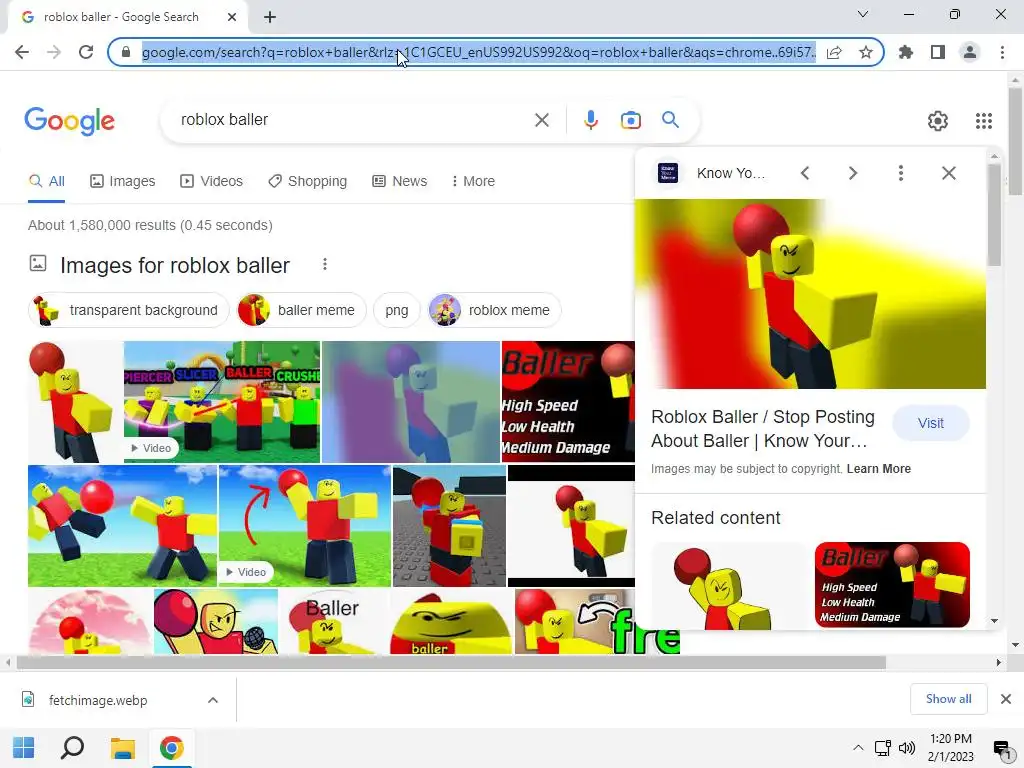View site information lock icon
Screen dimensions: 1024x768
126,52
